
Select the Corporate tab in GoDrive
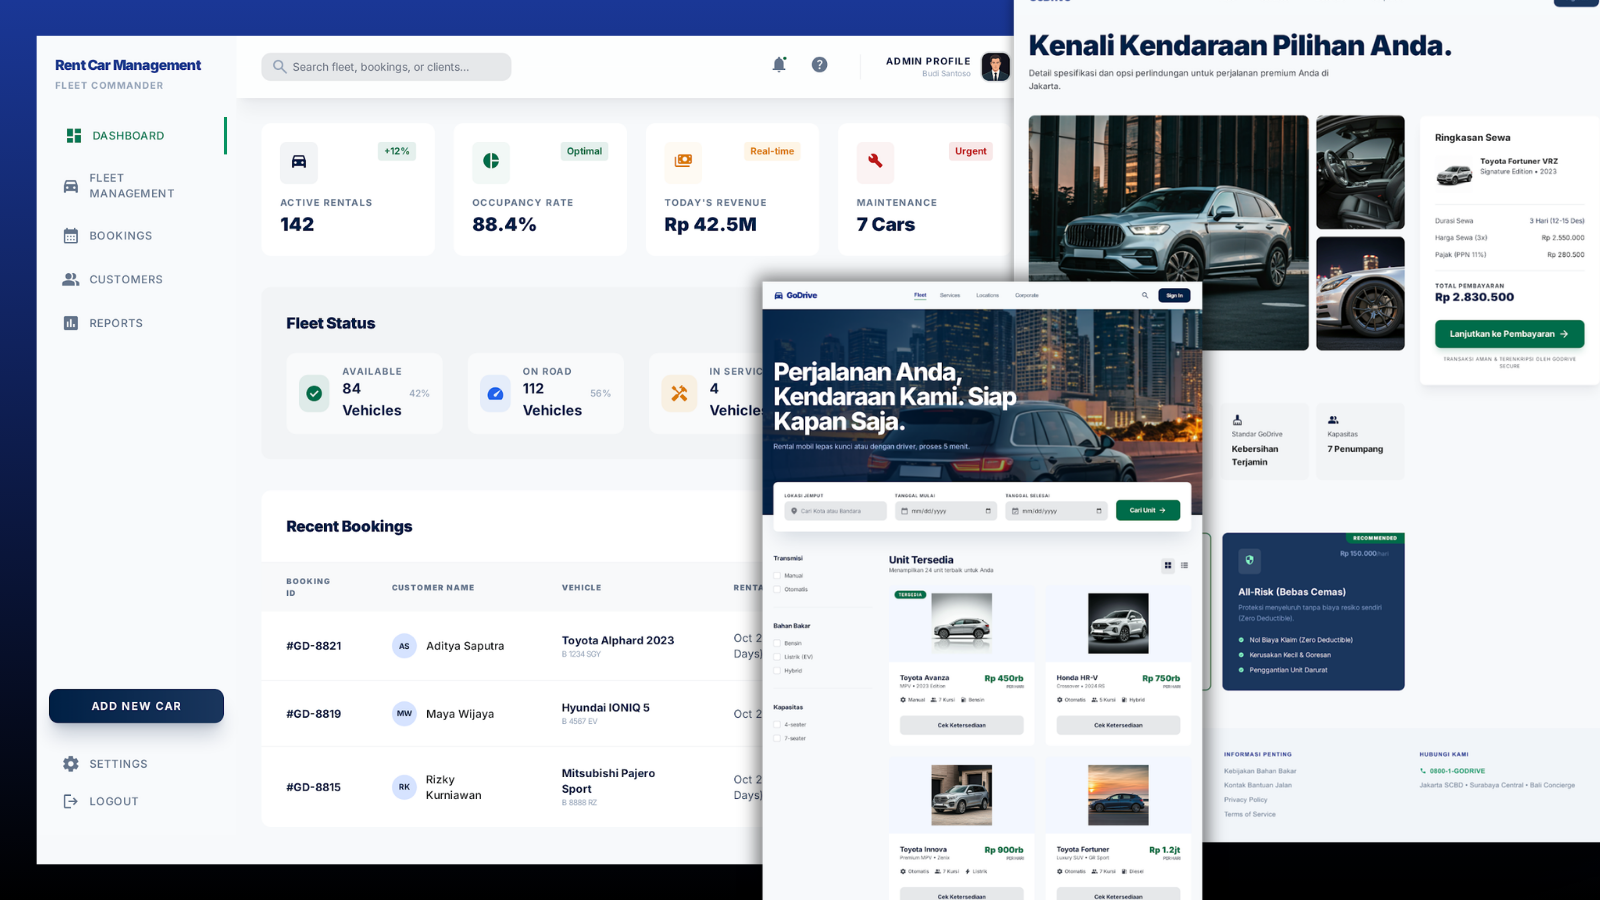[1027, 295]
